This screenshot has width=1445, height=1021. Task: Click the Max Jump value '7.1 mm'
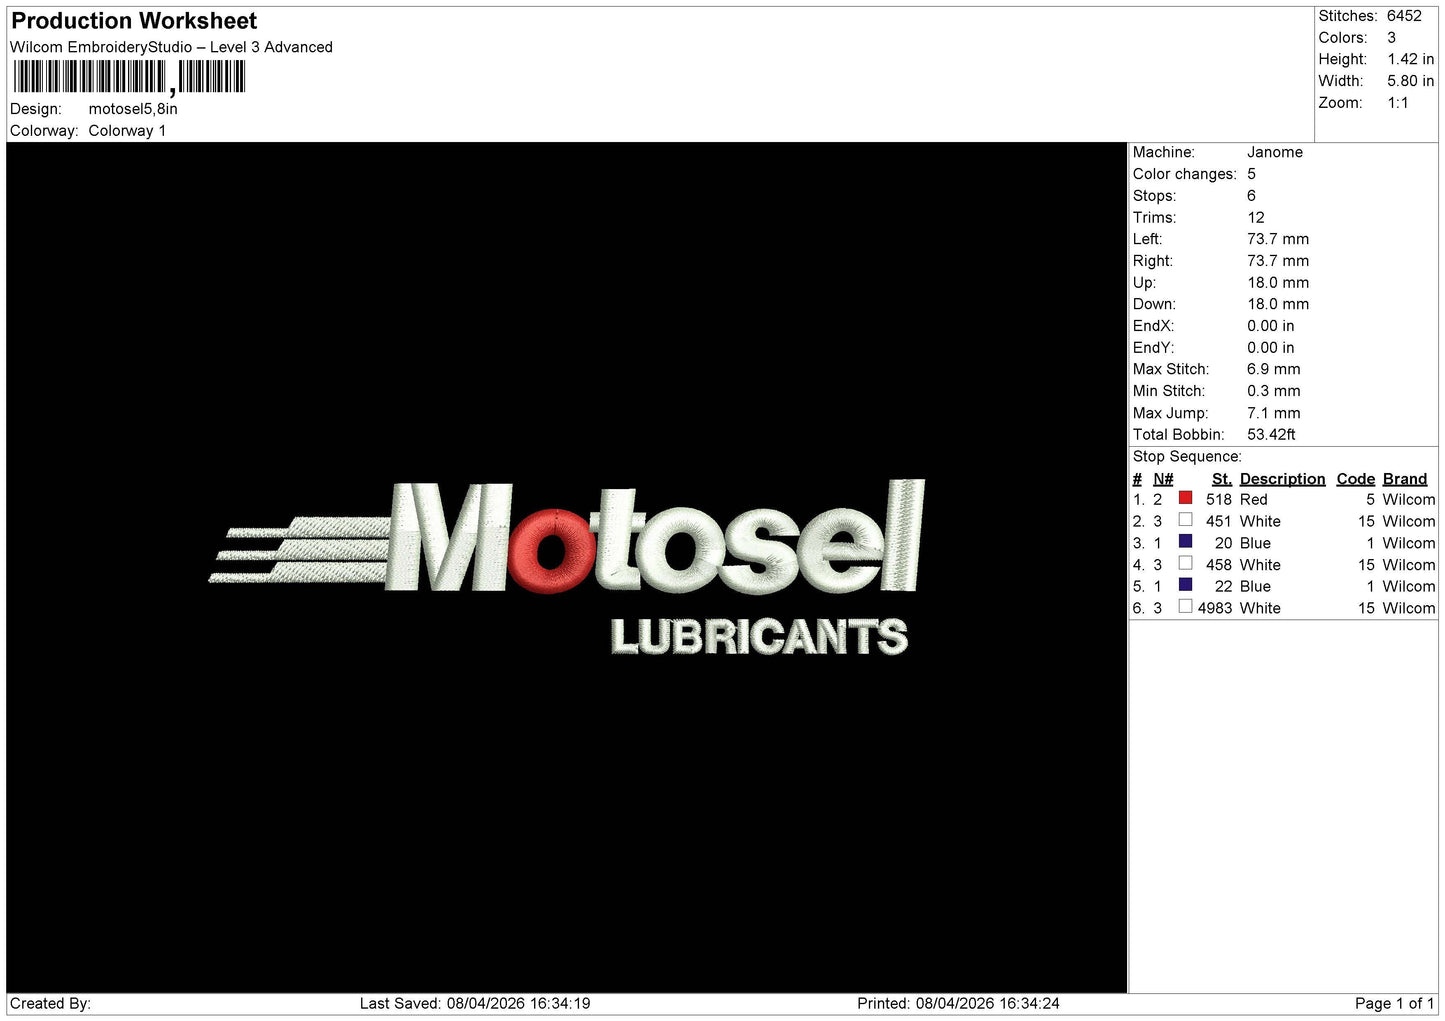point(1274,413)
